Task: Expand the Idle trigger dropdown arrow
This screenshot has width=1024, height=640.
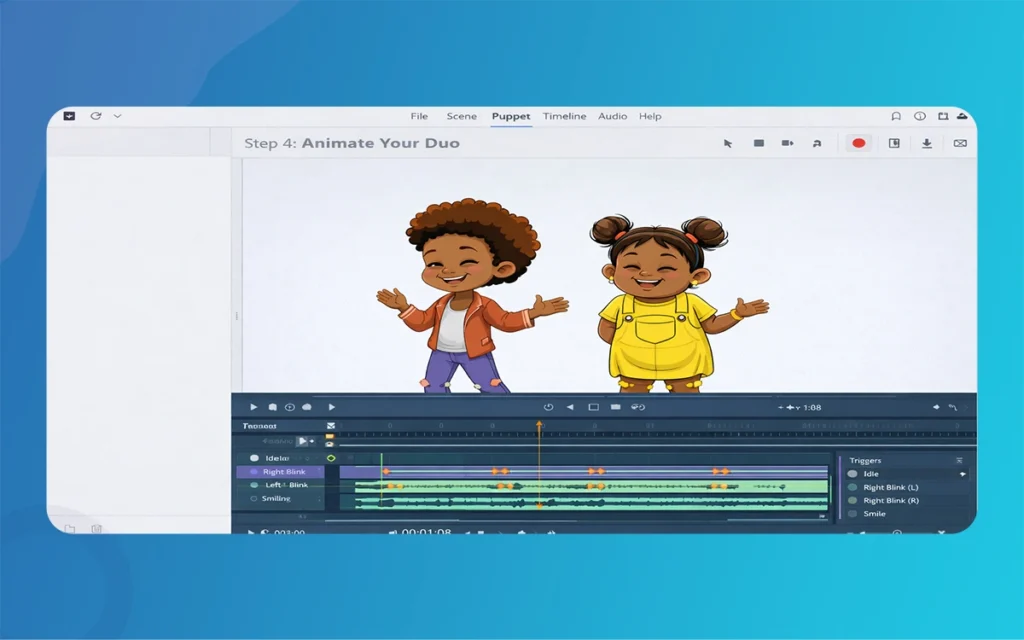Action: [962, 474]
